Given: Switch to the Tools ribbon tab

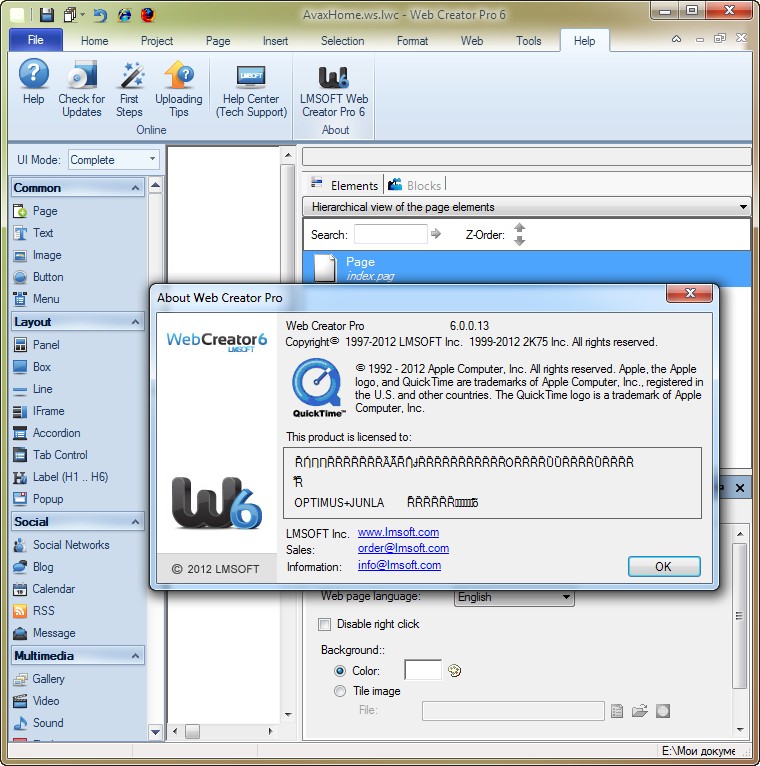Looking at the screenshot, I should (528, 41).
